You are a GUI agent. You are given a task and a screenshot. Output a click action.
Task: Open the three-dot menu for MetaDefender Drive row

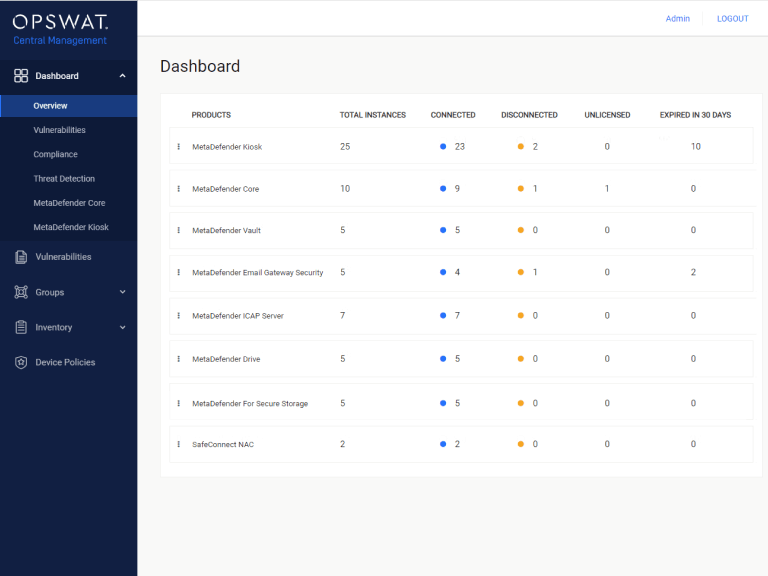click(x=179, y=359)
